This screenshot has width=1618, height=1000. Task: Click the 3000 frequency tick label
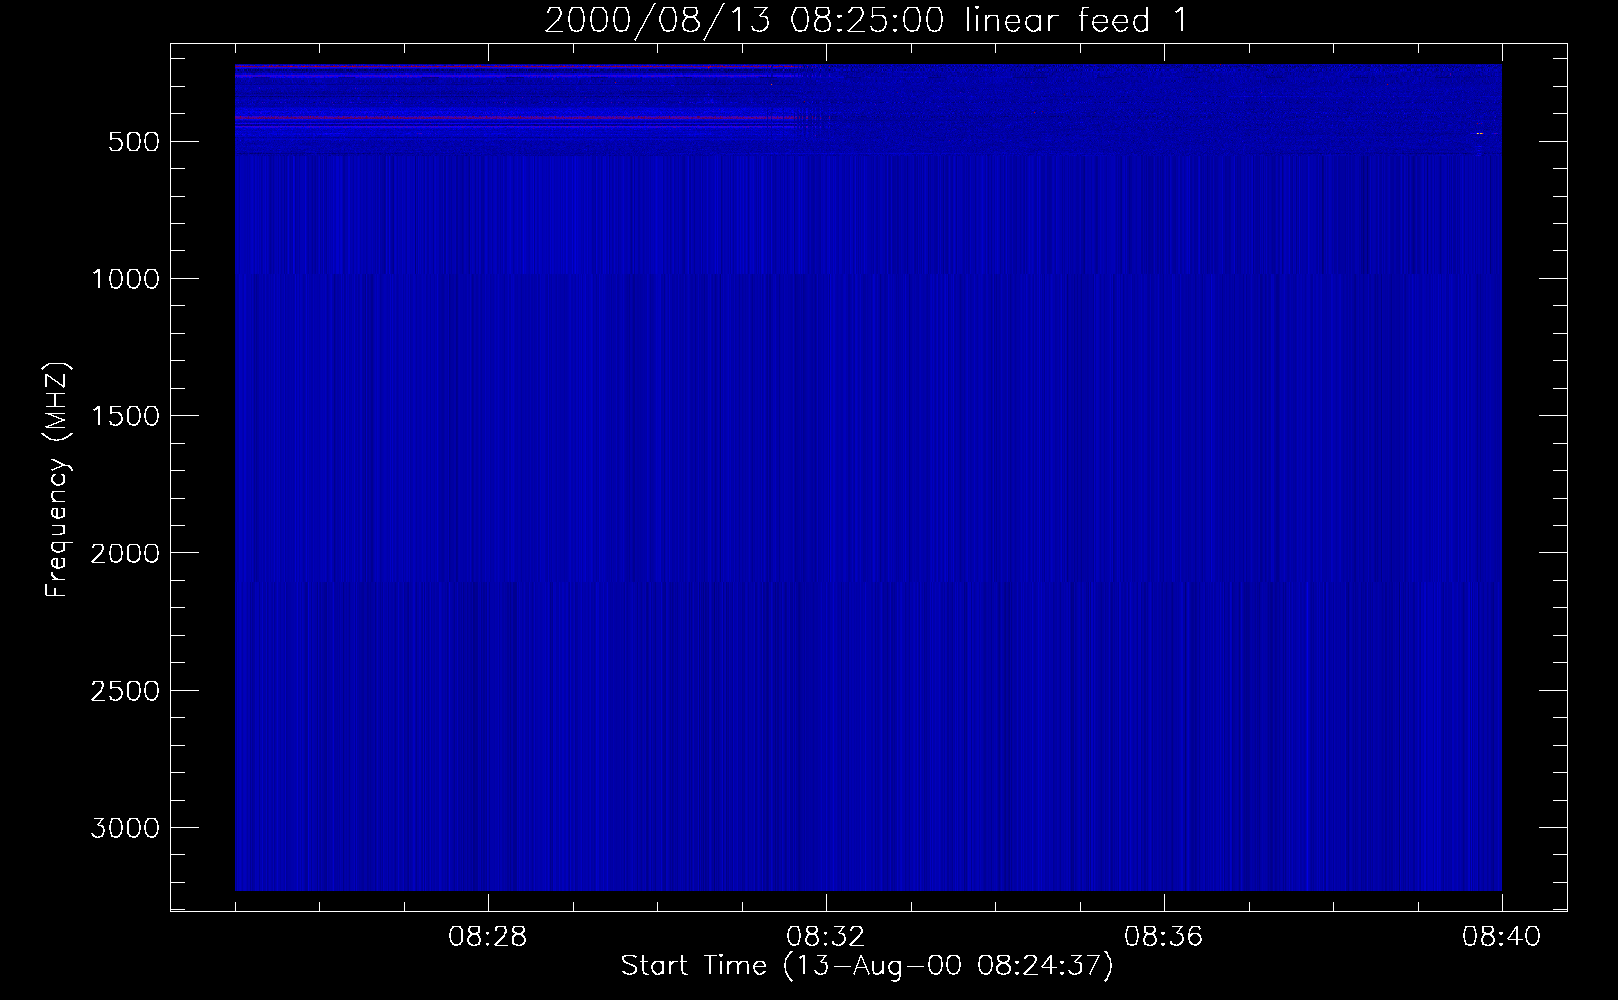[125, 828]
